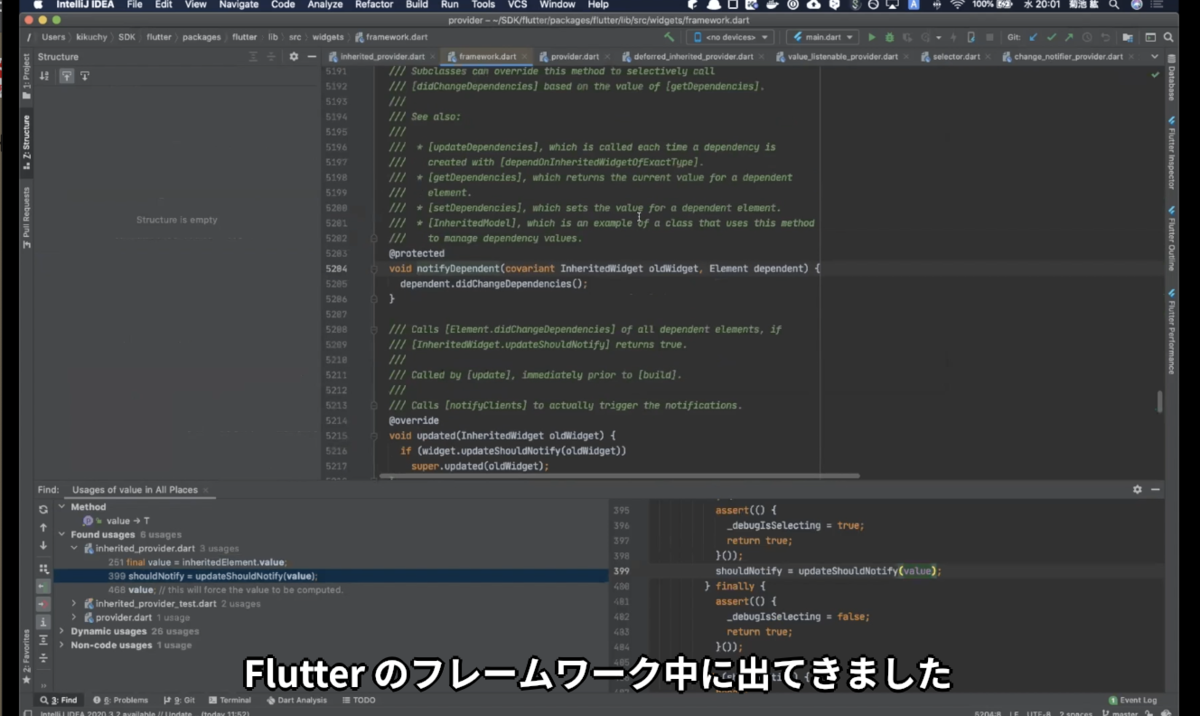Click Rerun icon in Find panel
This screenshot has width=1200, height=716.
43,509
